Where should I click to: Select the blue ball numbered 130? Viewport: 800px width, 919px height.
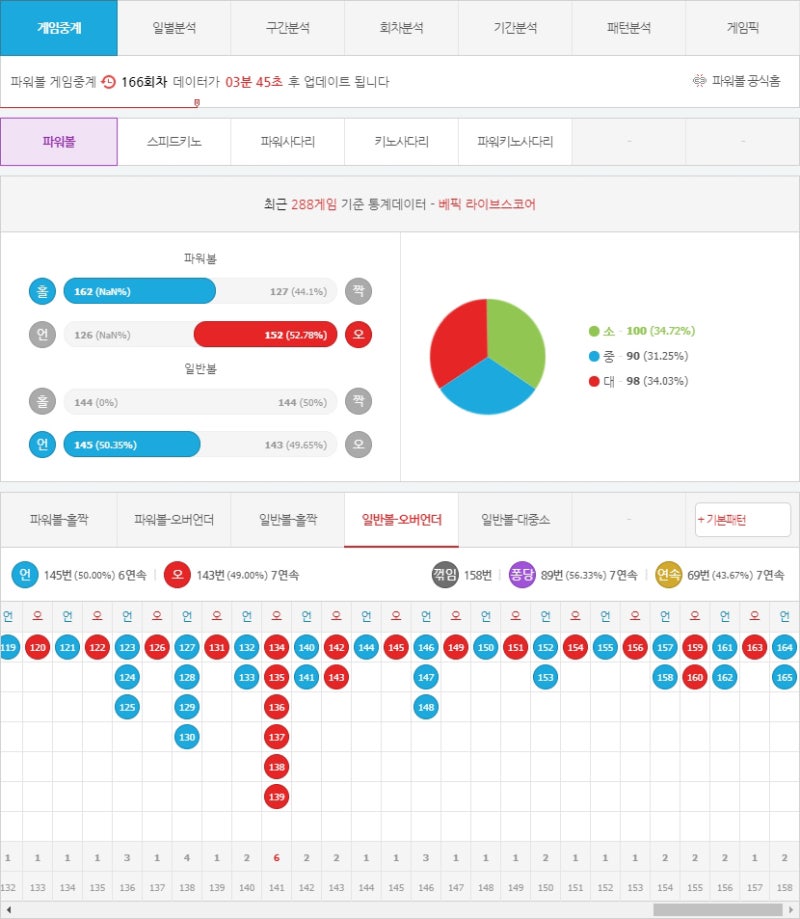[x=187, y=737]
